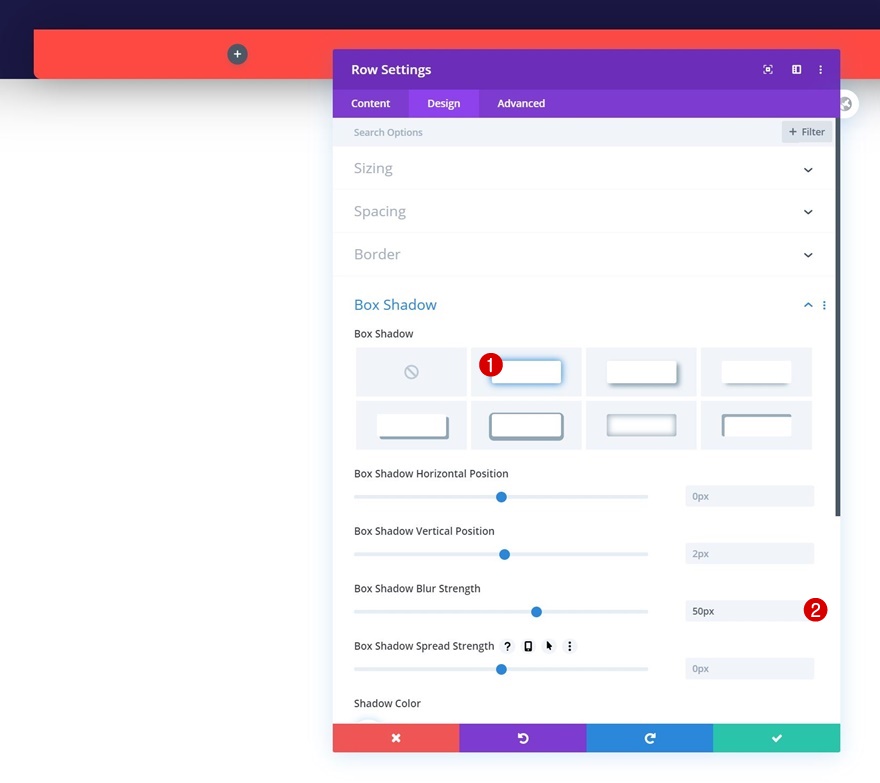
Task: Click Box Shadow Blur Strength slider handle
Action: click(x=537, y=612)
